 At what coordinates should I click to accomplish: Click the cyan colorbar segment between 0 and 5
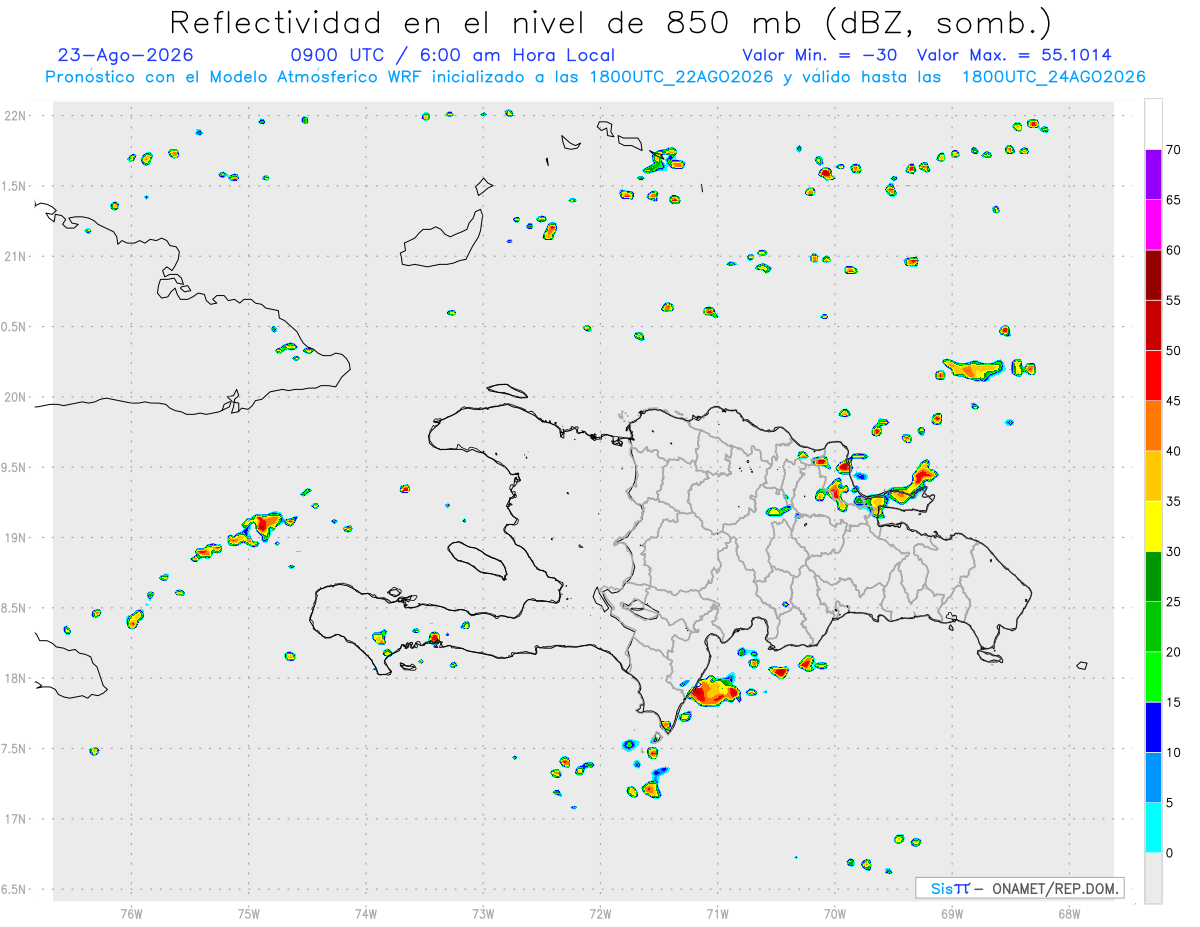1153,828
